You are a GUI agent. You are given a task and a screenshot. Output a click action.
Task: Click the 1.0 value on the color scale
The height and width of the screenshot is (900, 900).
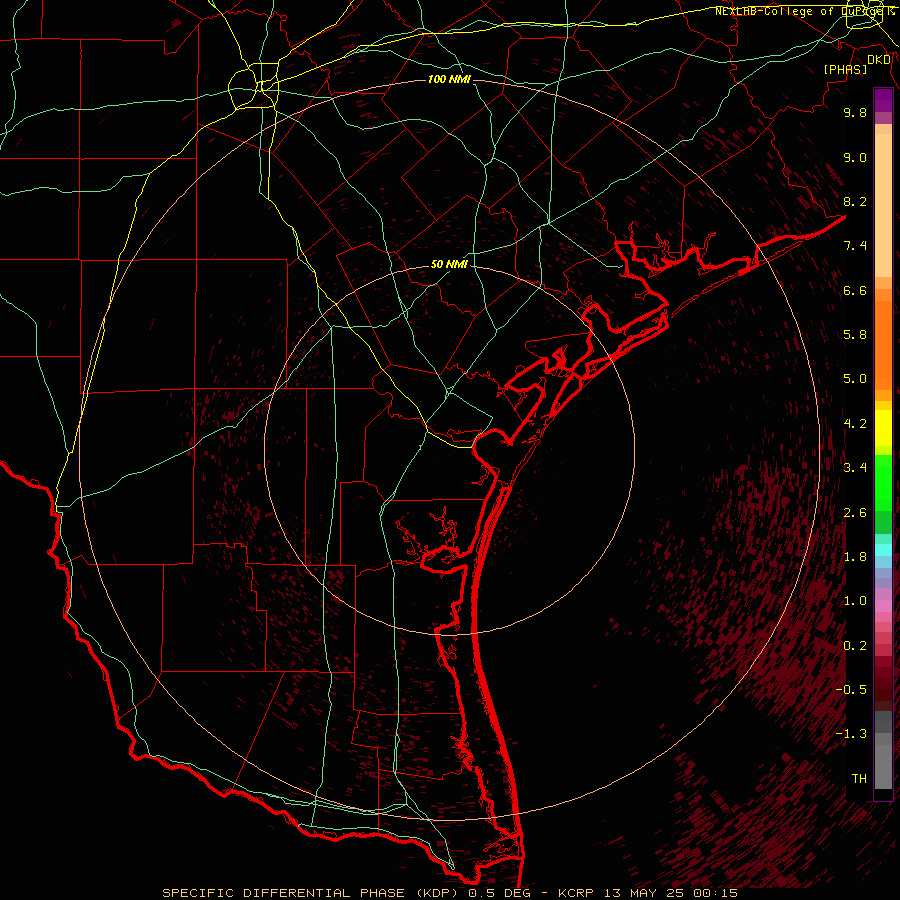click(x=855, y=601)
